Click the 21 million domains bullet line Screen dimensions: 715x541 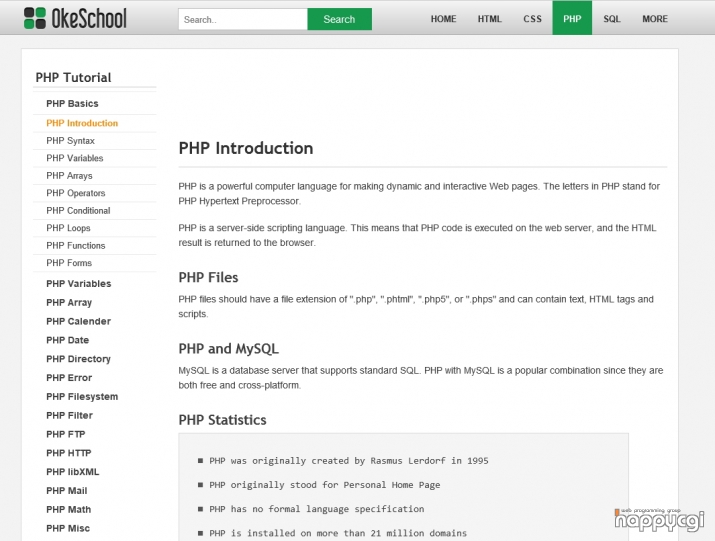338,533
